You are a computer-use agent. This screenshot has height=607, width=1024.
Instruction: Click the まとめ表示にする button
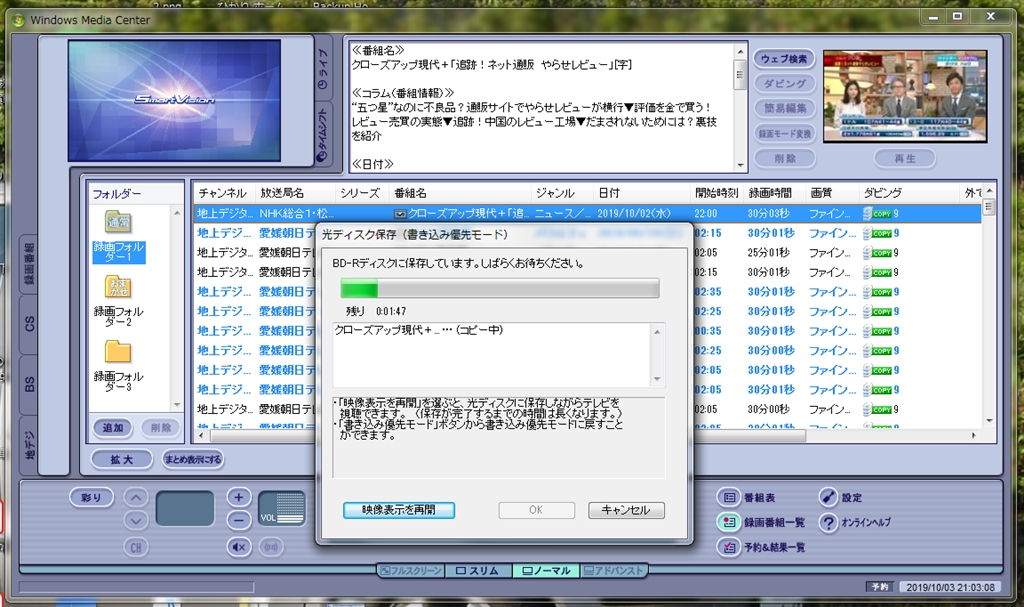pyautogui.click(x=193, y=459)
